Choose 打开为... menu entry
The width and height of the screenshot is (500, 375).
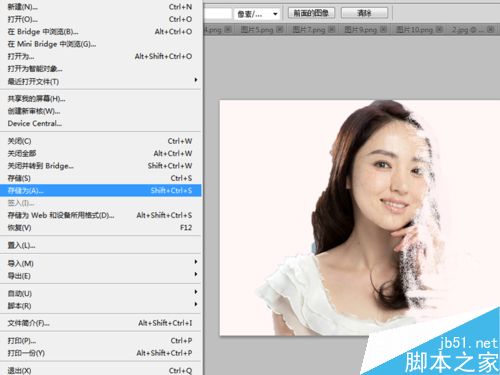tap(100, 56)
